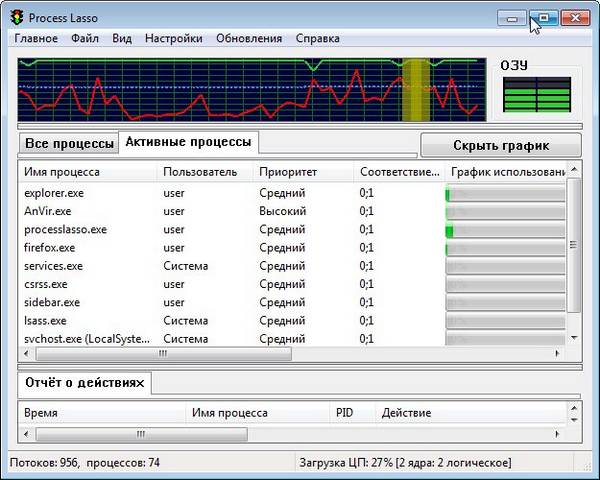Click the explorer.exe usage graph bar
The image size is (600, 480).
tap(505, 193)
